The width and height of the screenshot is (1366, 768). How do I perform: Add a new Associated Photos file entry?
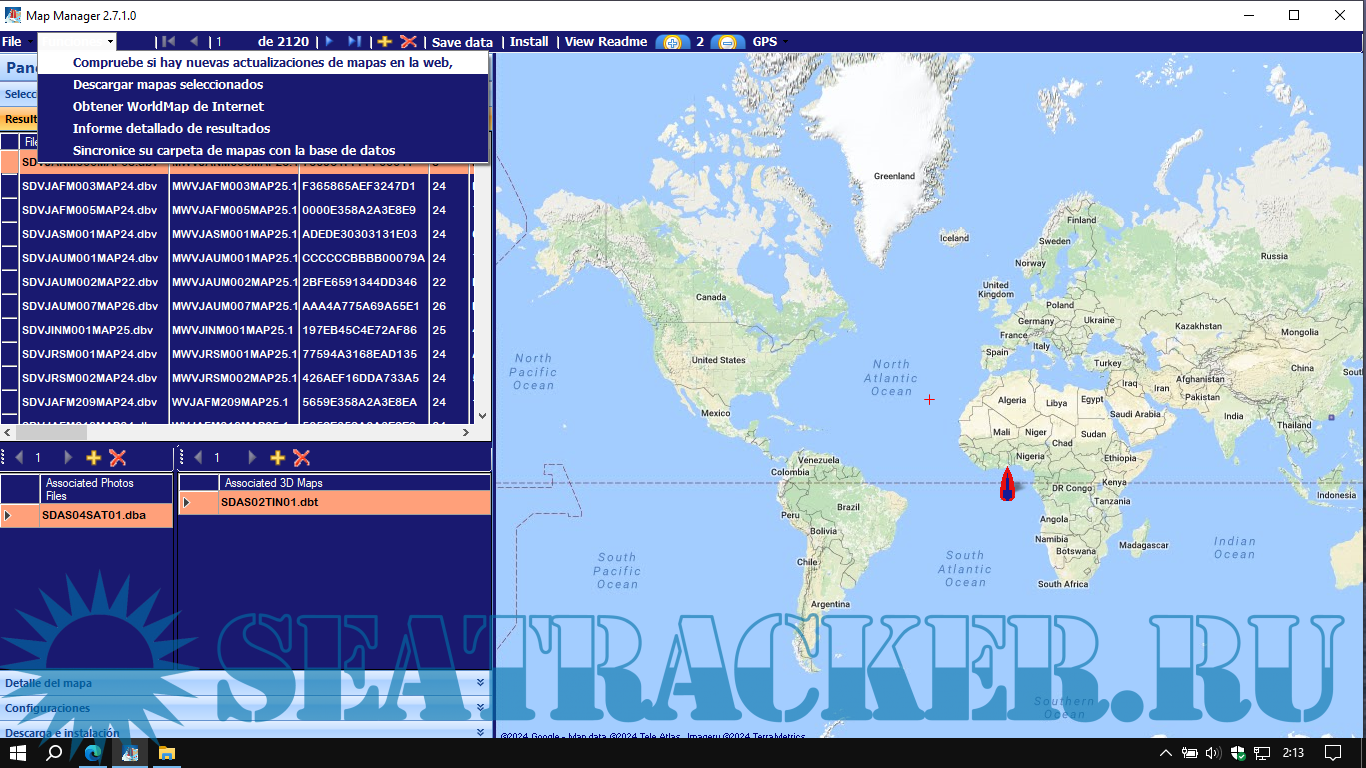point(94,458)
